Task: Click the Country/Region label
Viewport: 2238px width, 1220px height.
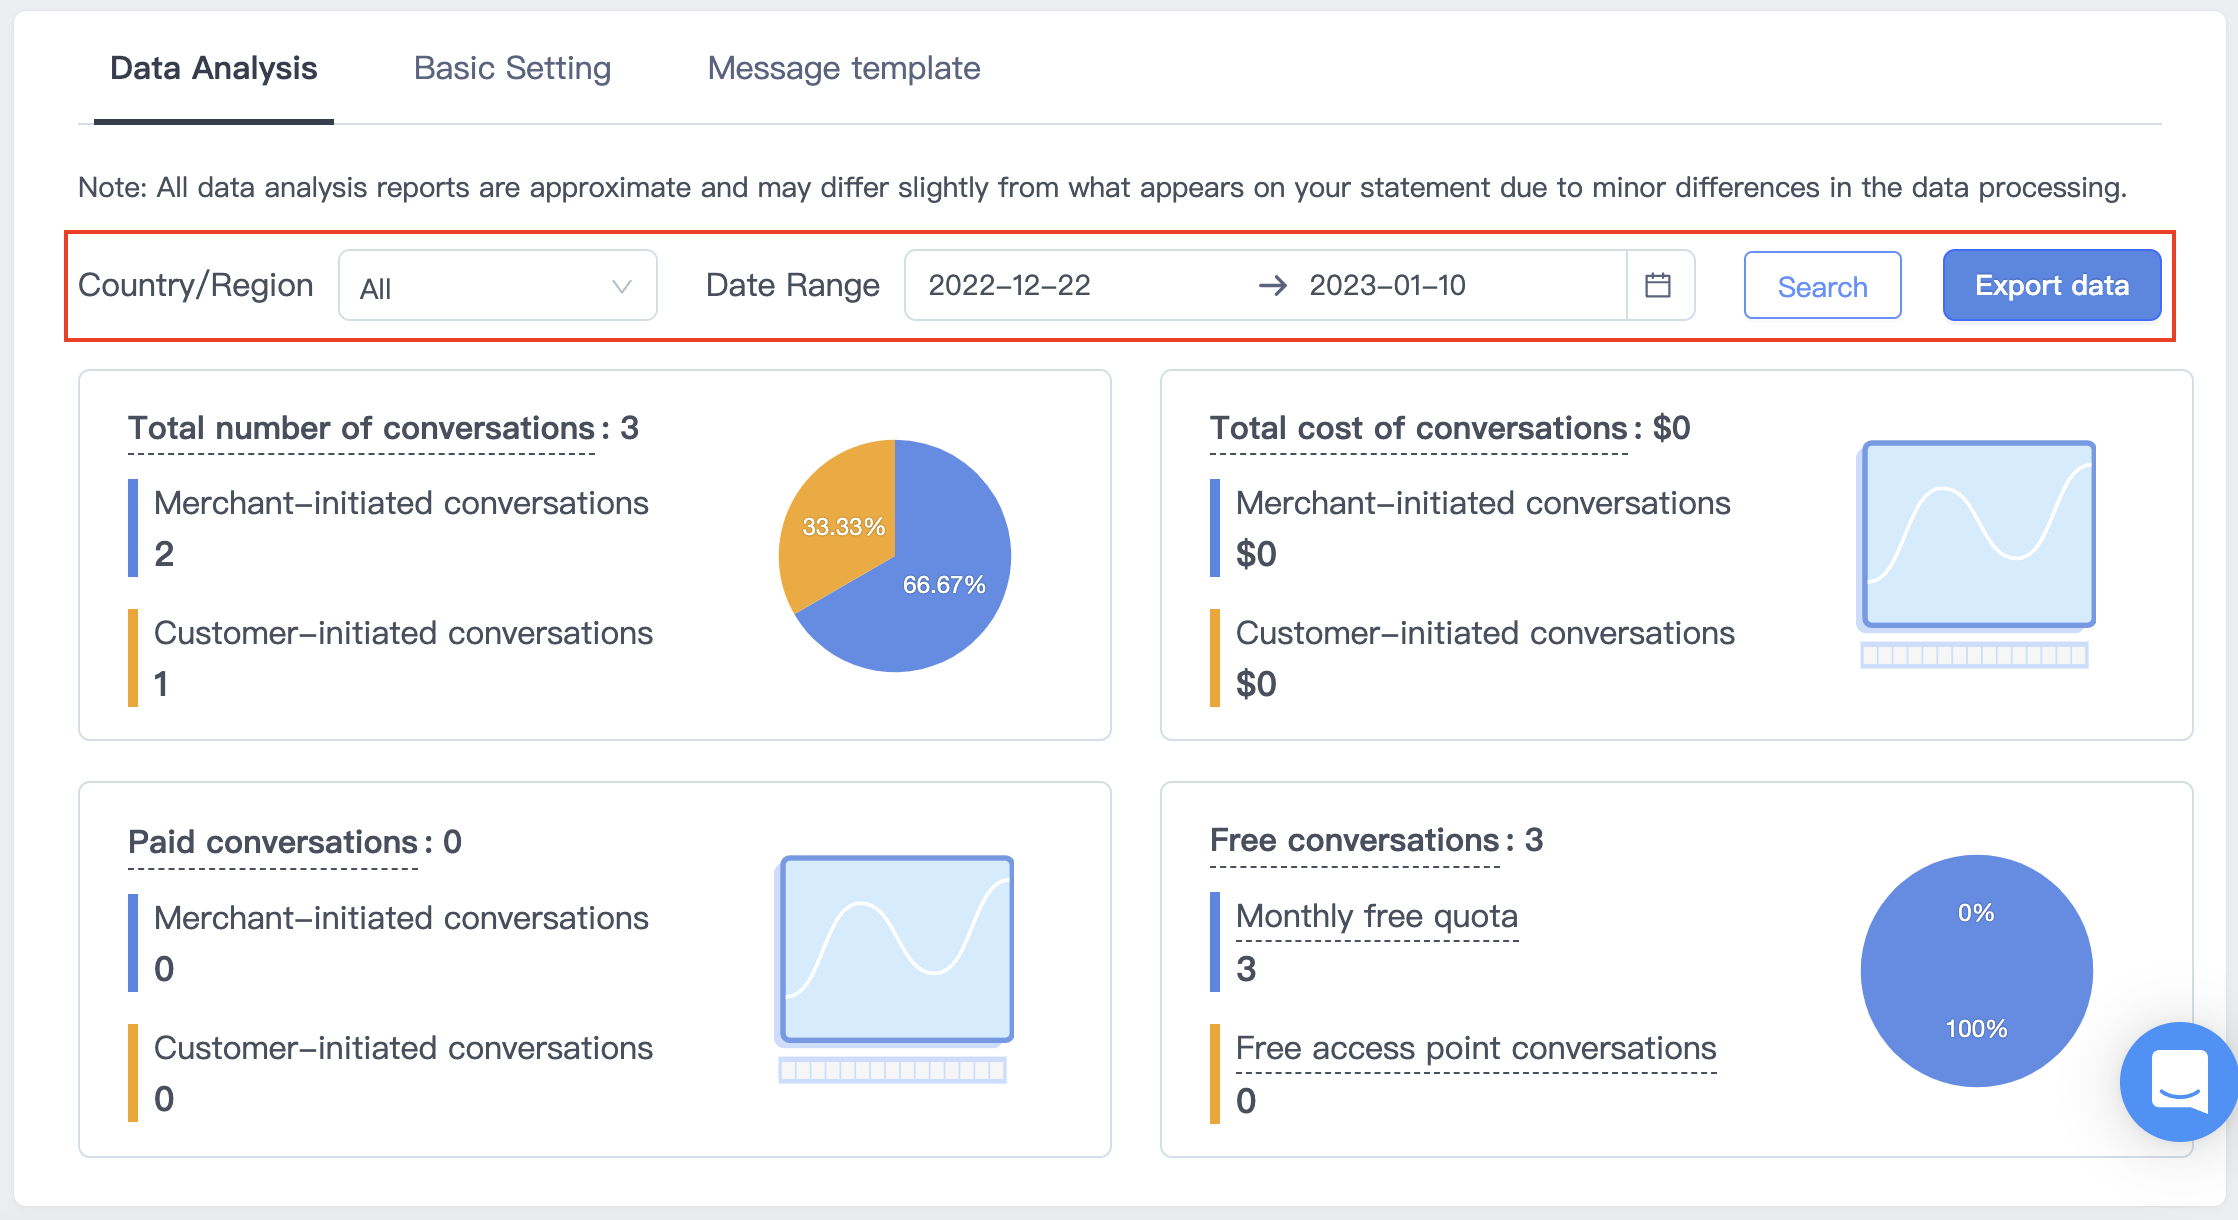Action: [196, 285]
